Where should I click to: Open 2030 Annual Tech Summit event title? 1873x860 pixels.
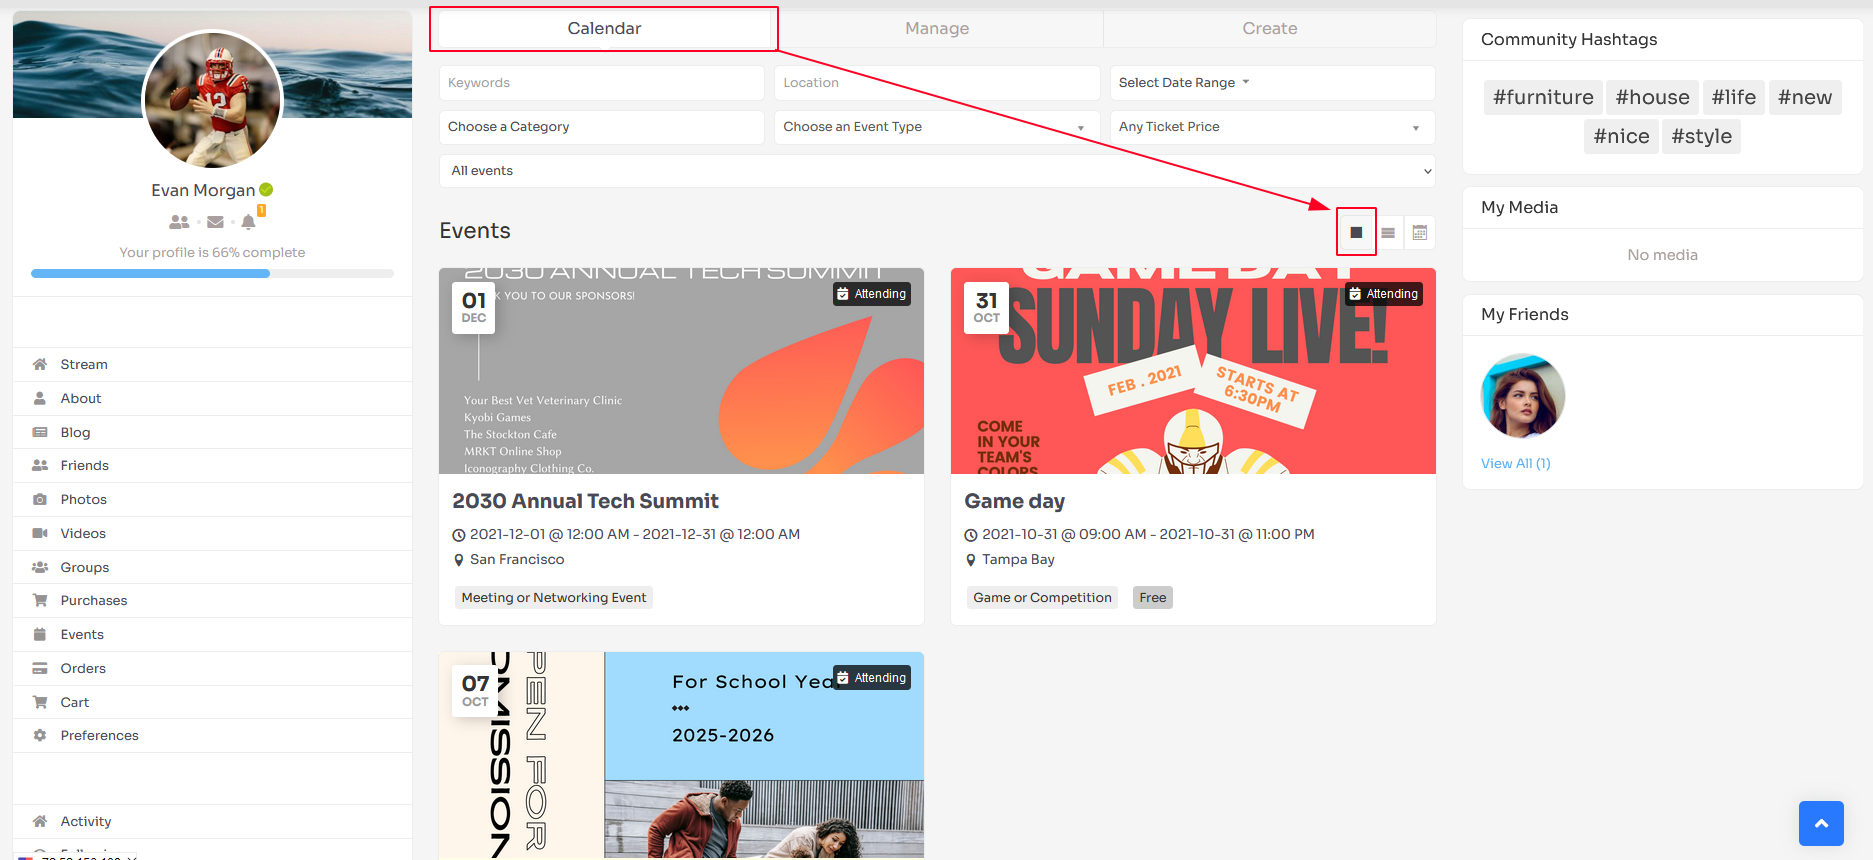click(x=585, y=501)
